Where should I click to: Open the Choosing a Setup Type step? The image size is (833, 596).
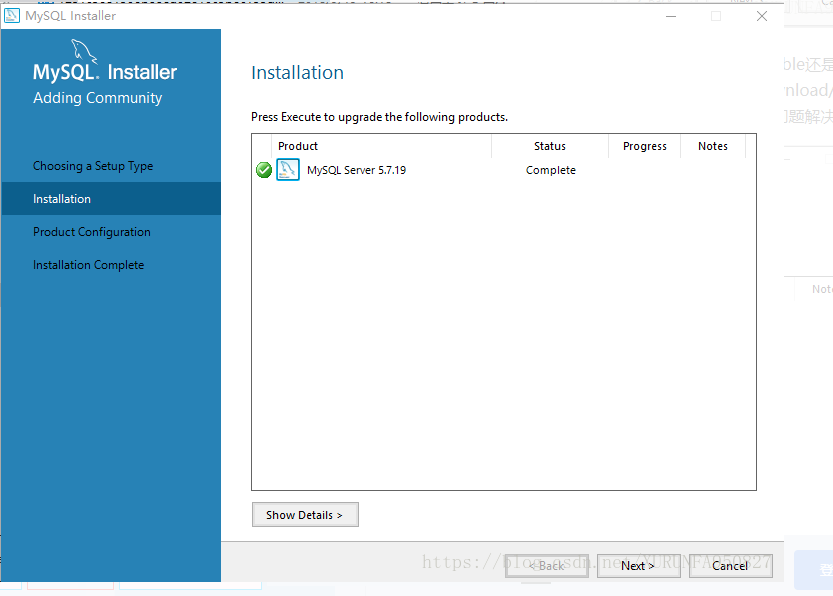tap(93, 166)
